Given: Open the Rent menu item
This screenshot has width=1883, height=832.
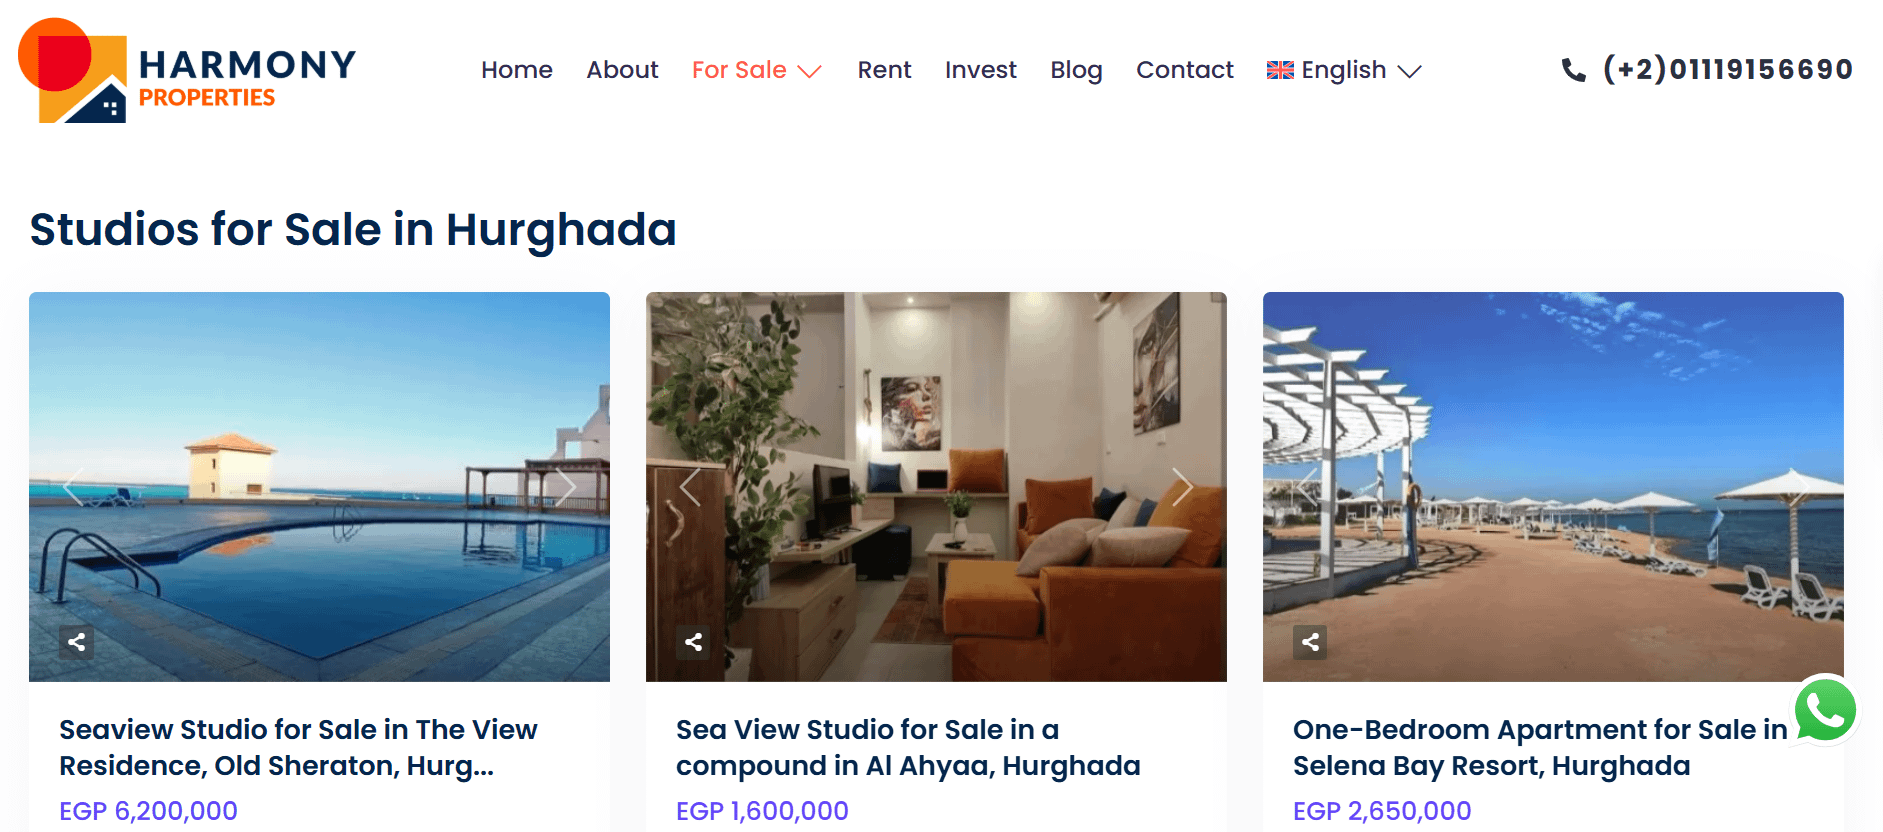Looking at the screenshot, I should tap(884, 70).
